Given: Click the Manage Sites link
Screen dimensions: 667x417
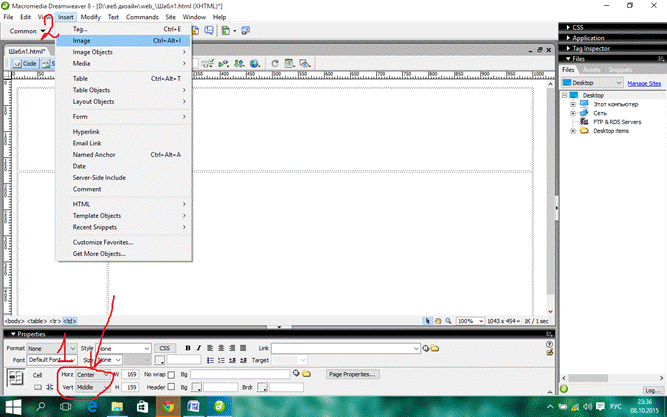Looking at the screenshot, I should [x=644, y=83].
